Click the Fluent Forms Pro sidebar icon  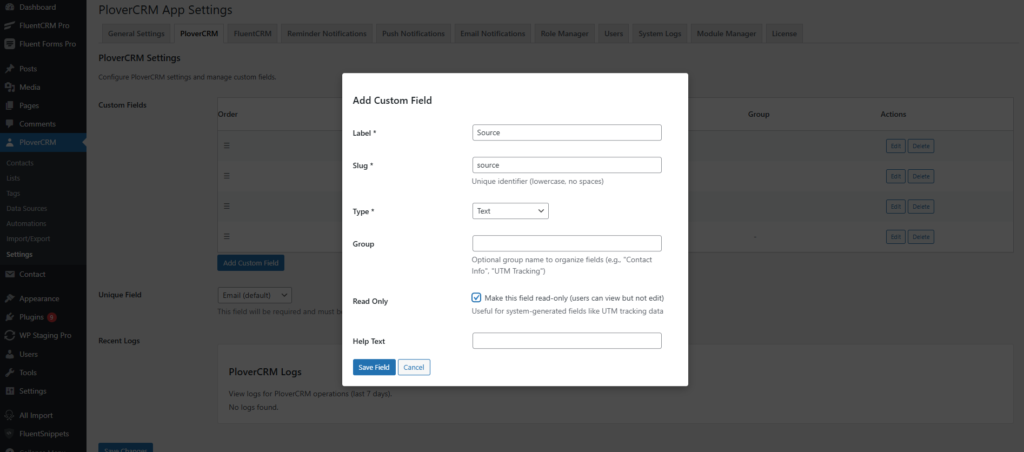(x=10, y=44)
